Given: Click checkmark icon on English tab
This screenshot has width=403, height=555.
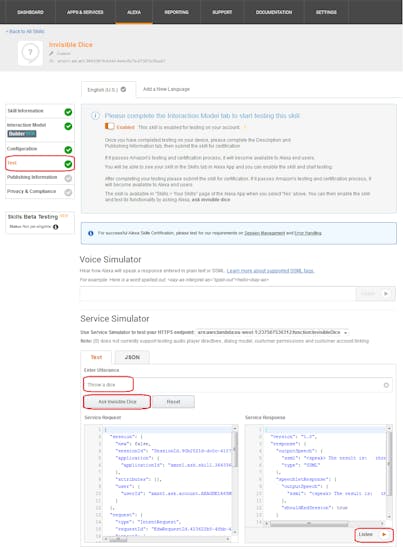Looking at the screenshot, I should [x=123, y=90].
